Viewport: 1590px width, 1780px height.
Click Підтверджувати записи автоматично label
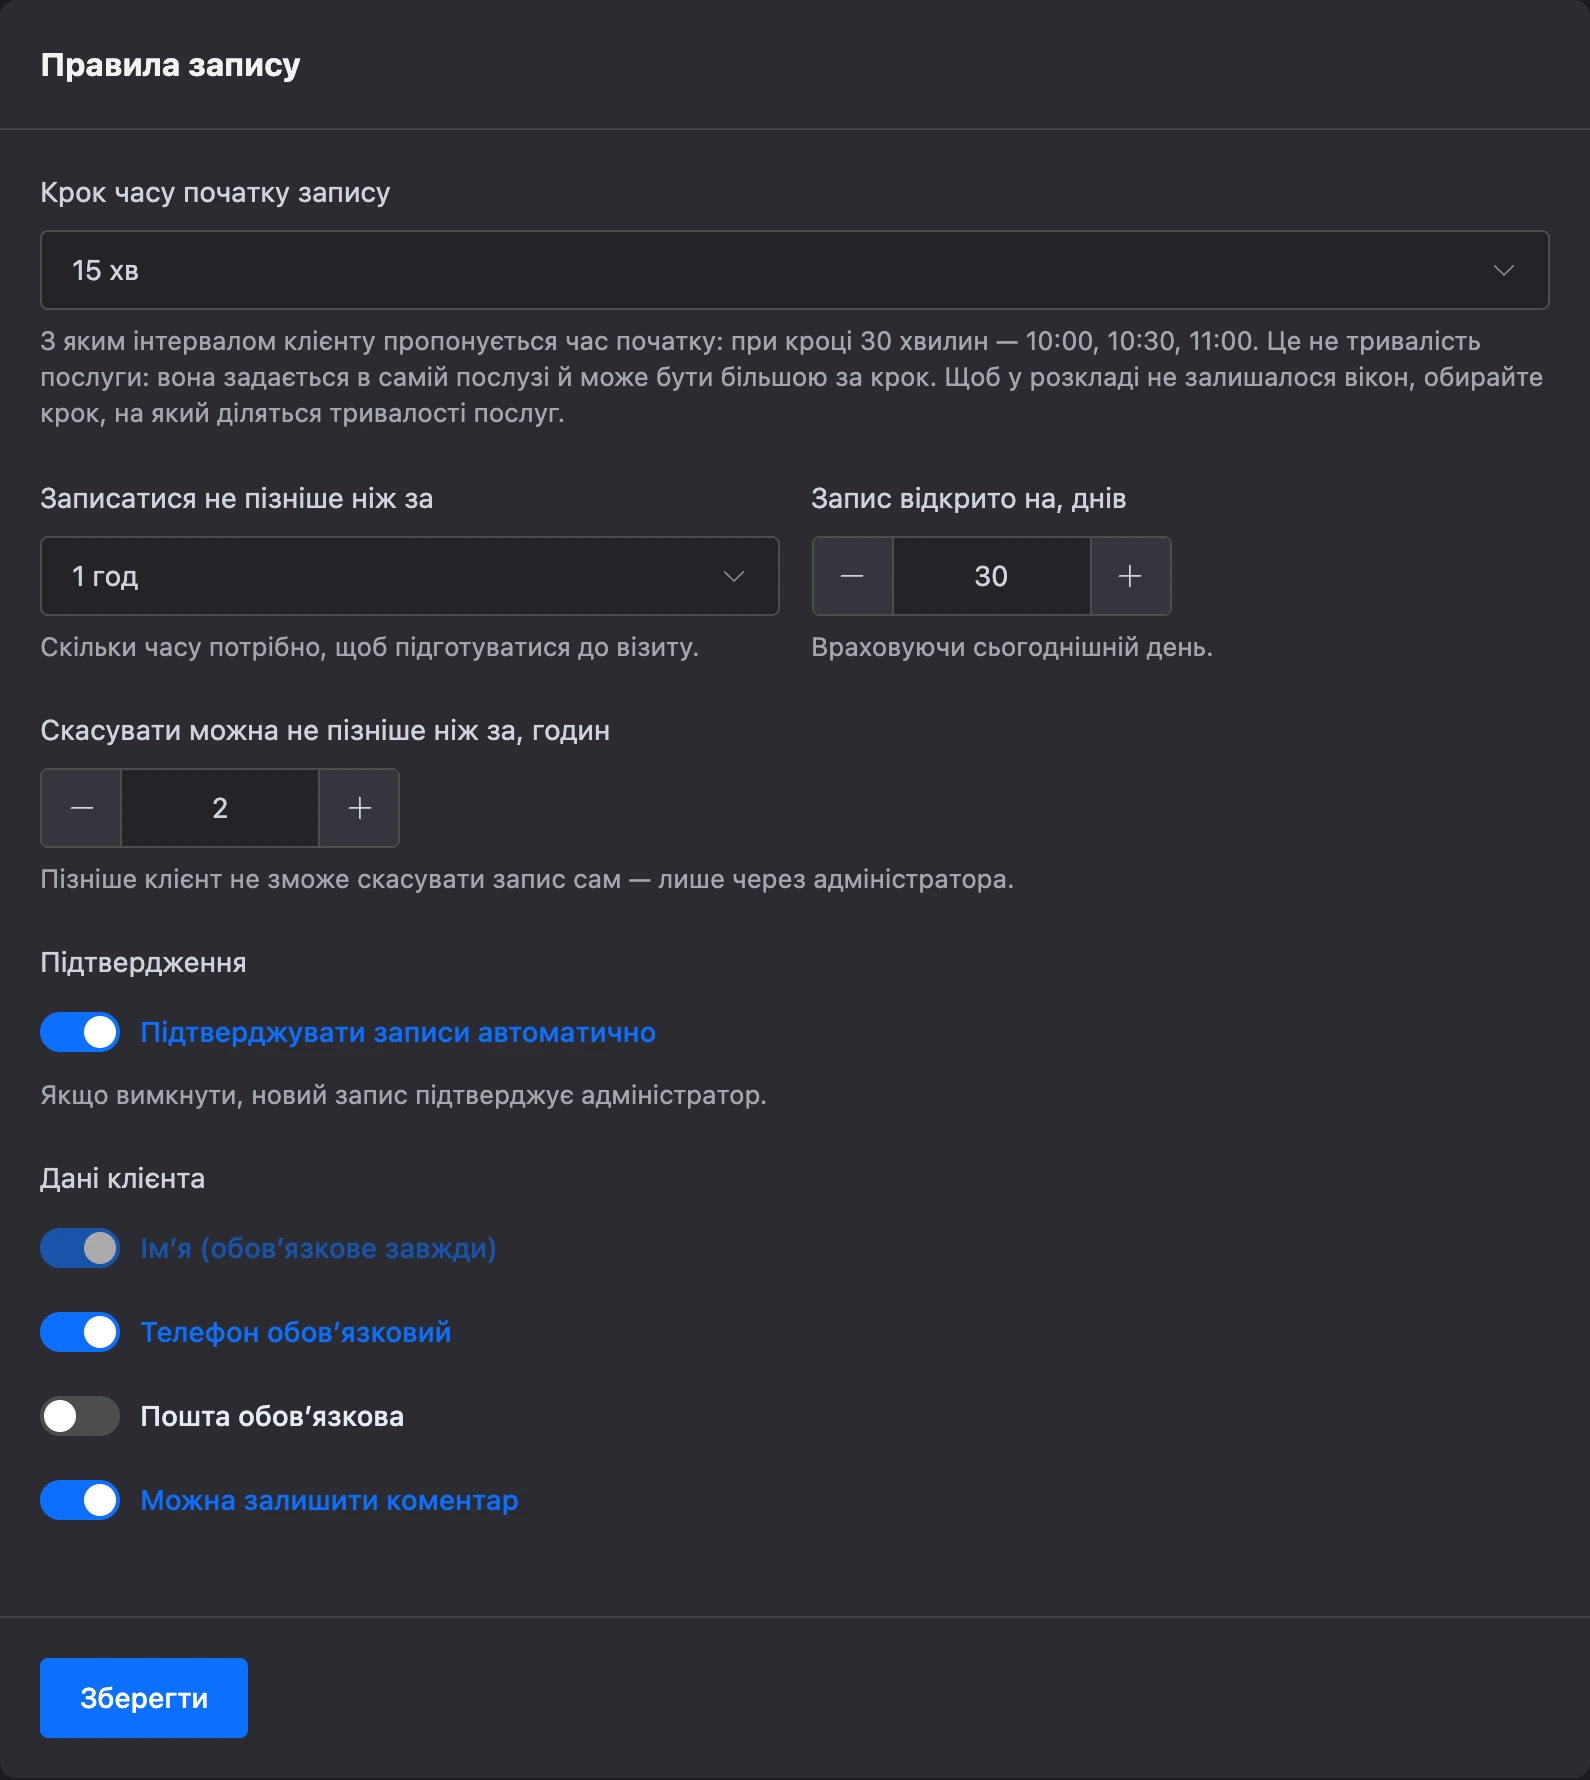click(398, 1032)
